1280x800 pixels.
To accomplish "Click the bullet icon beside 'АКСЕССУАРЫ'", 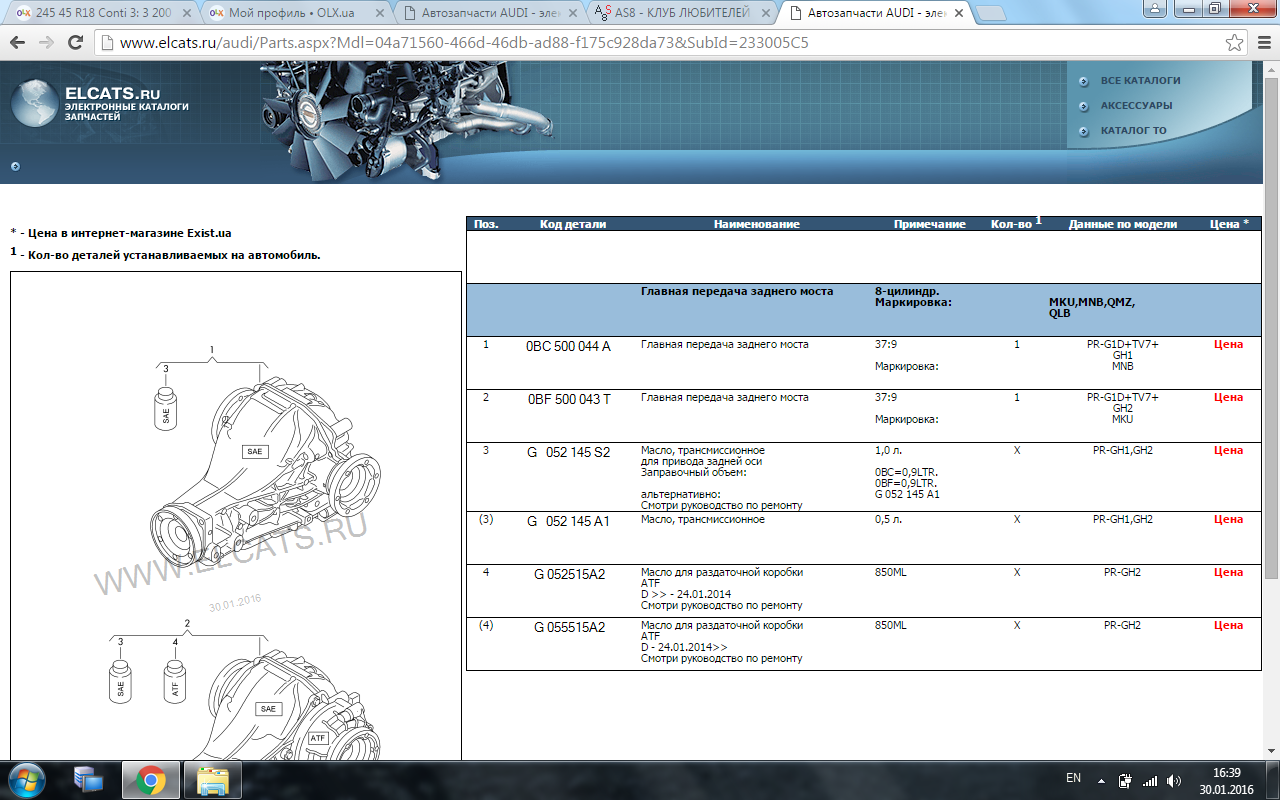I will point(1084,106).
